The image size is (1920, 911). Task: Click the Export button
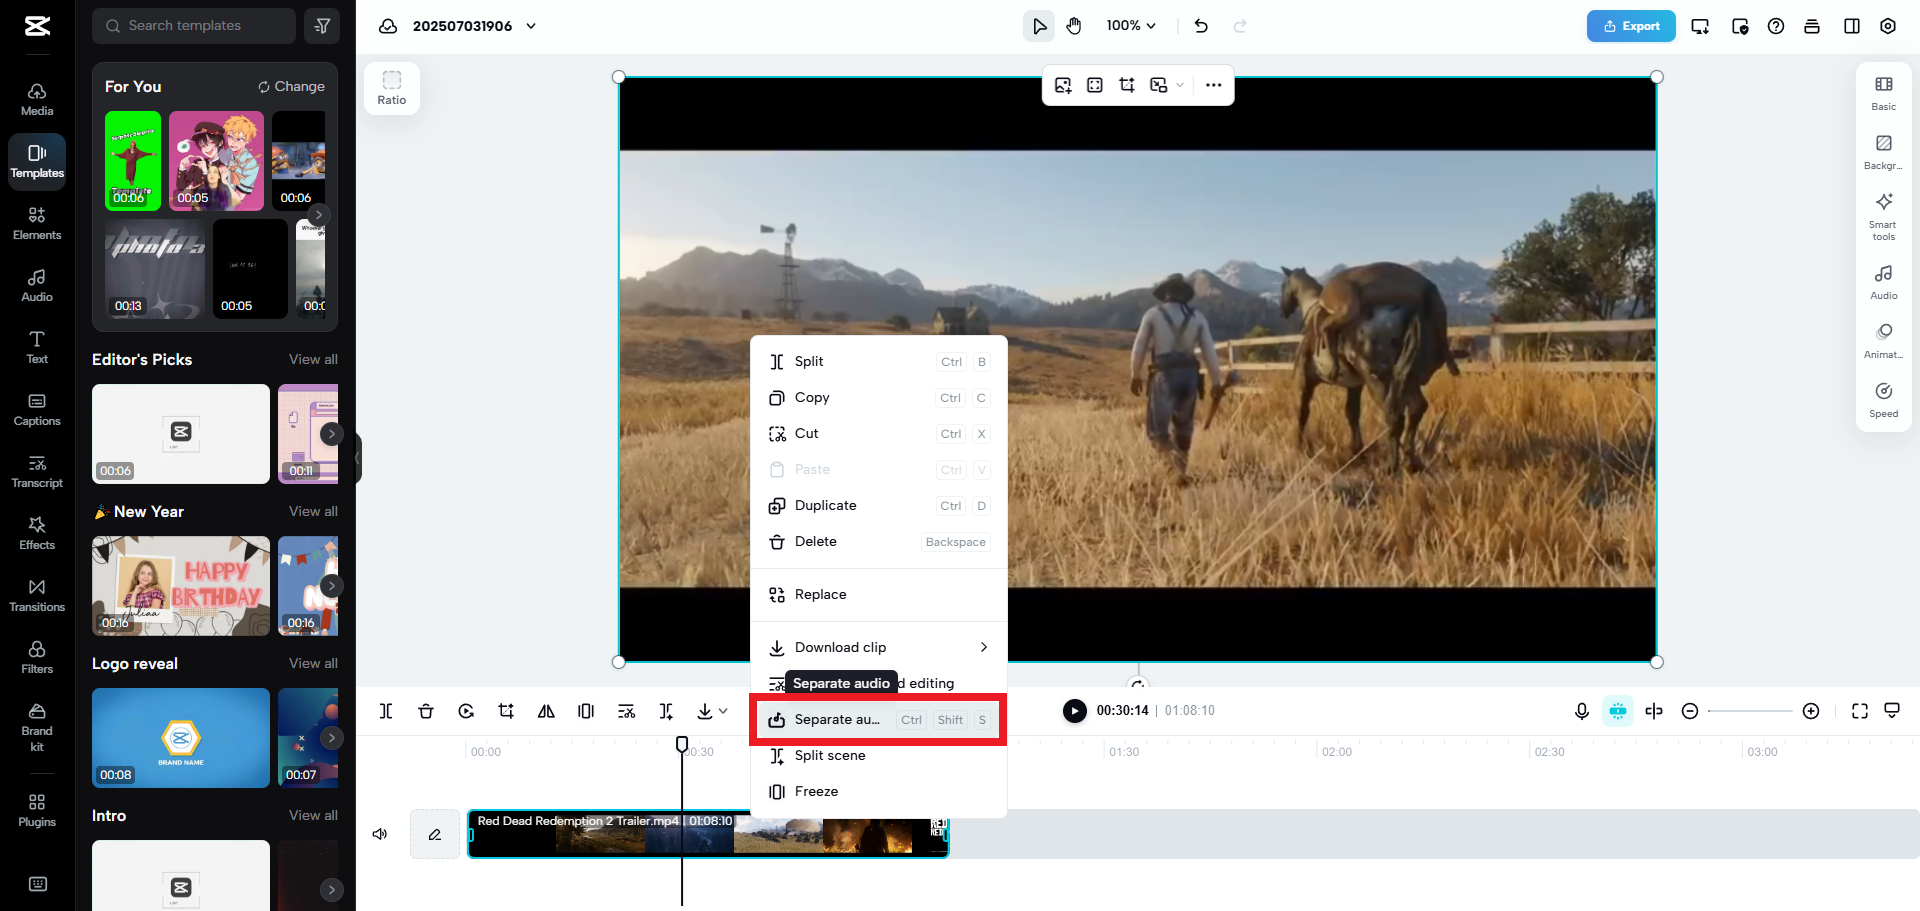click(1631, 26)
